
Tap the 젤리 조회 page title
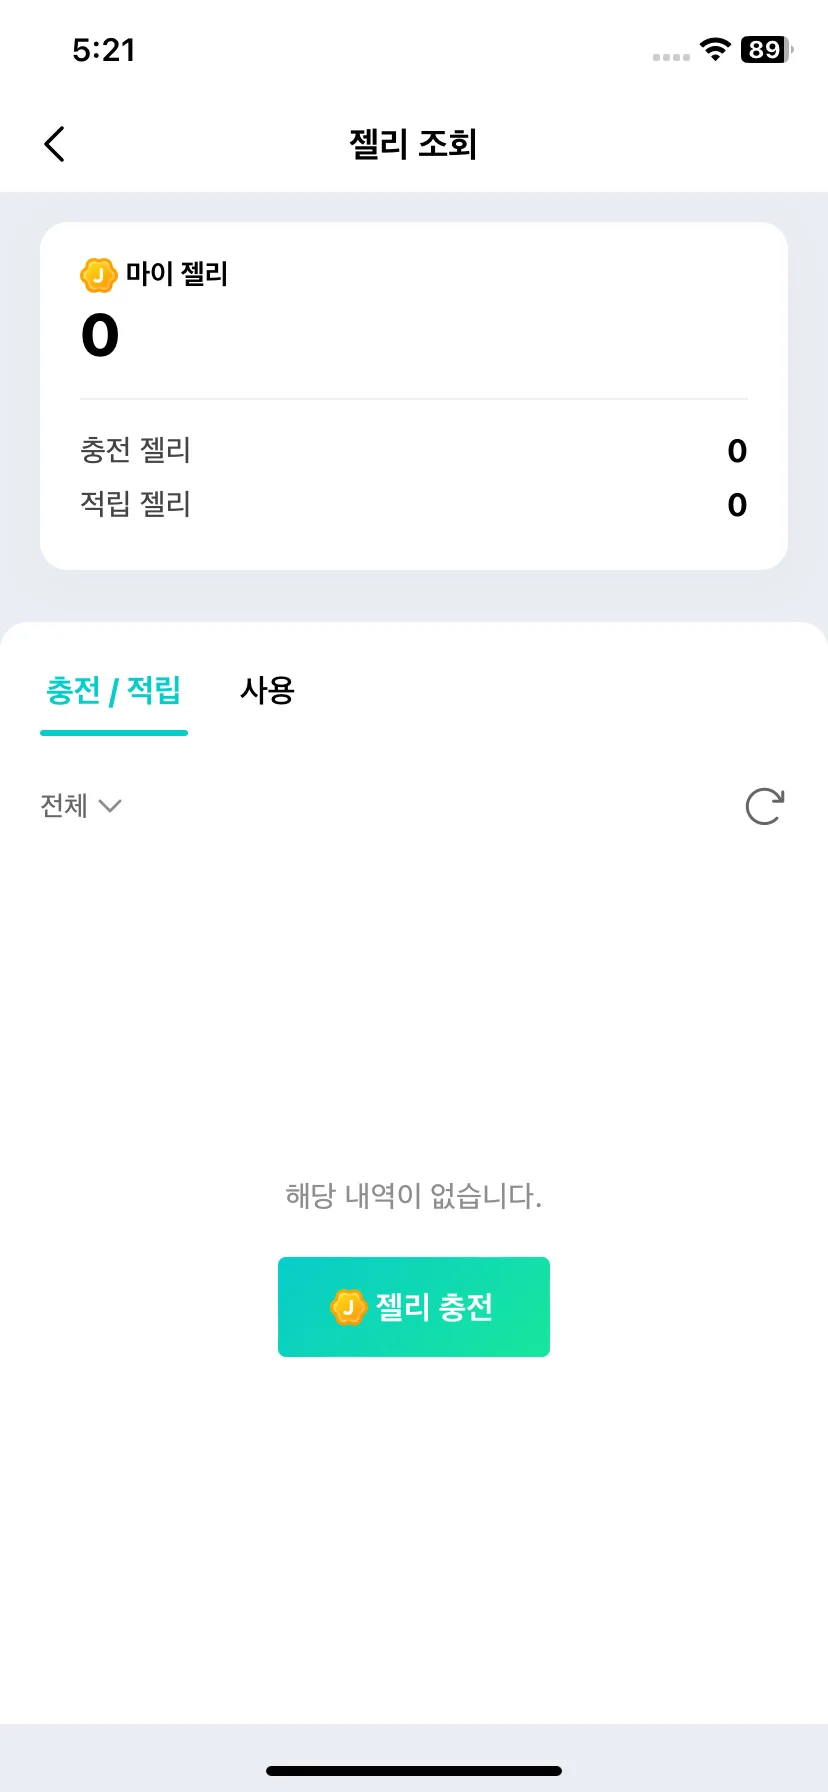(413, 144)
